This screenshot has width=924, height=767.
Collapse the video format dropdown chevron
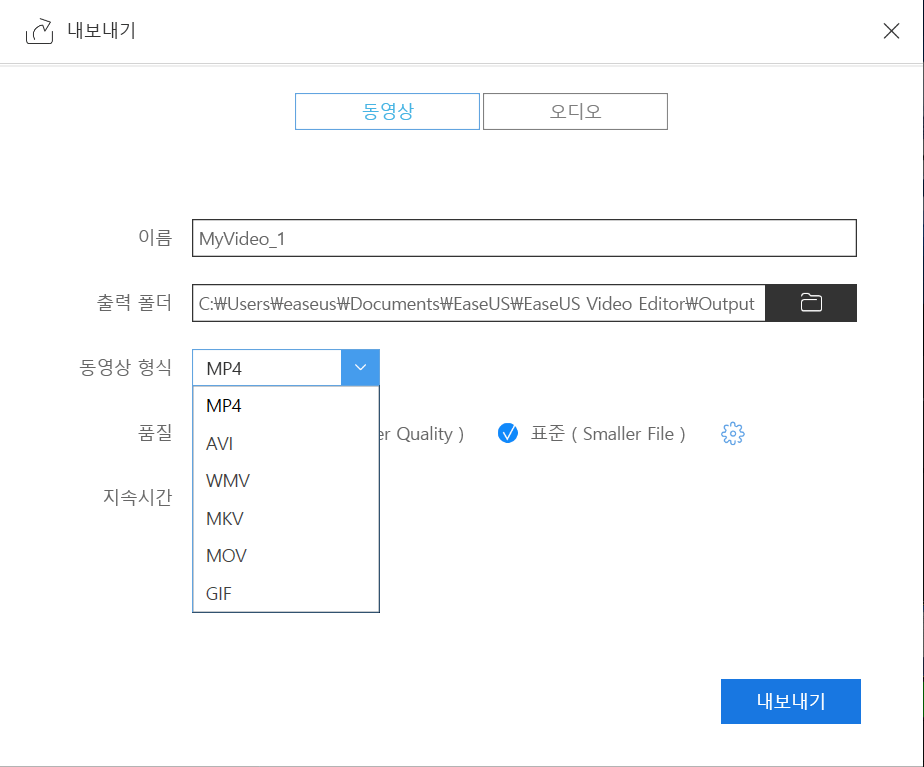click(x=359, y=367)
